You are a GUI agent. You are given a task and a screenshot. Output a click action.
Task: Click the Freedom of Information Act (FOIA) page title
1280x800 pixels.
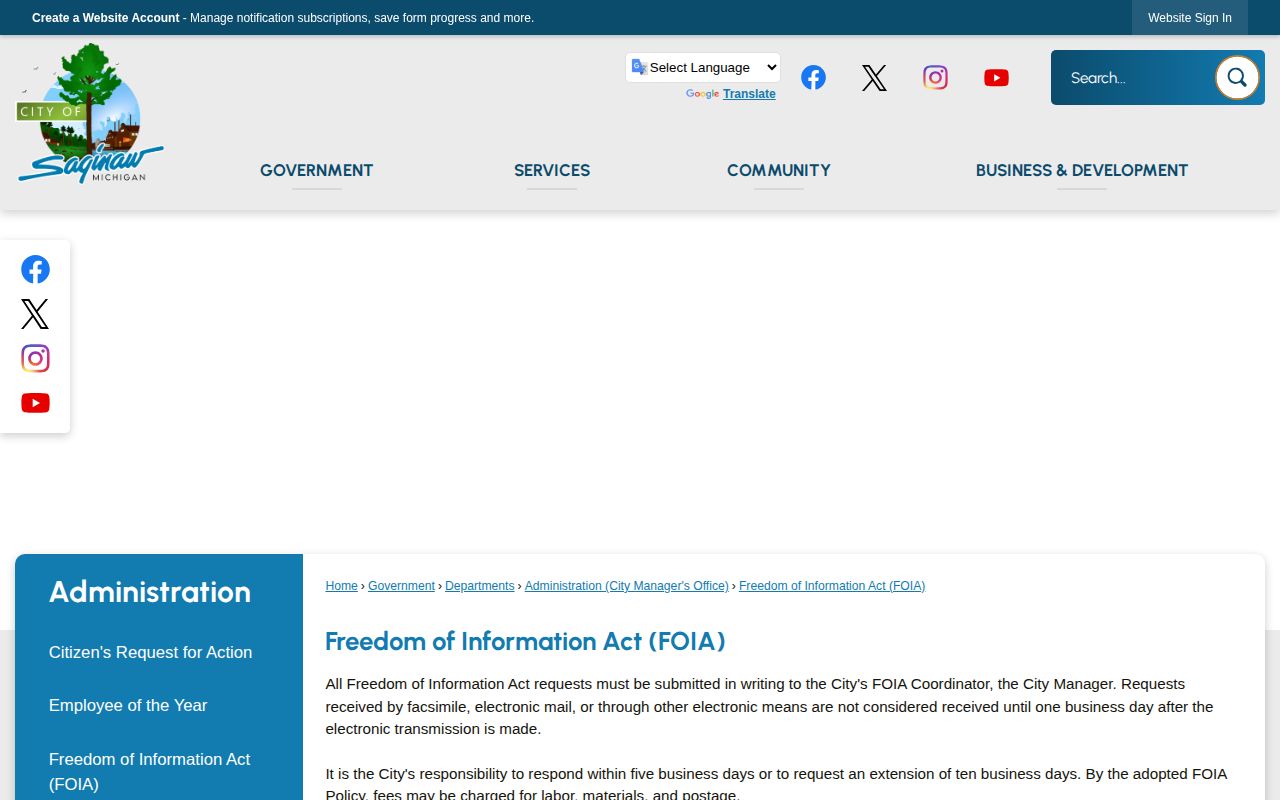coord(525,641)
